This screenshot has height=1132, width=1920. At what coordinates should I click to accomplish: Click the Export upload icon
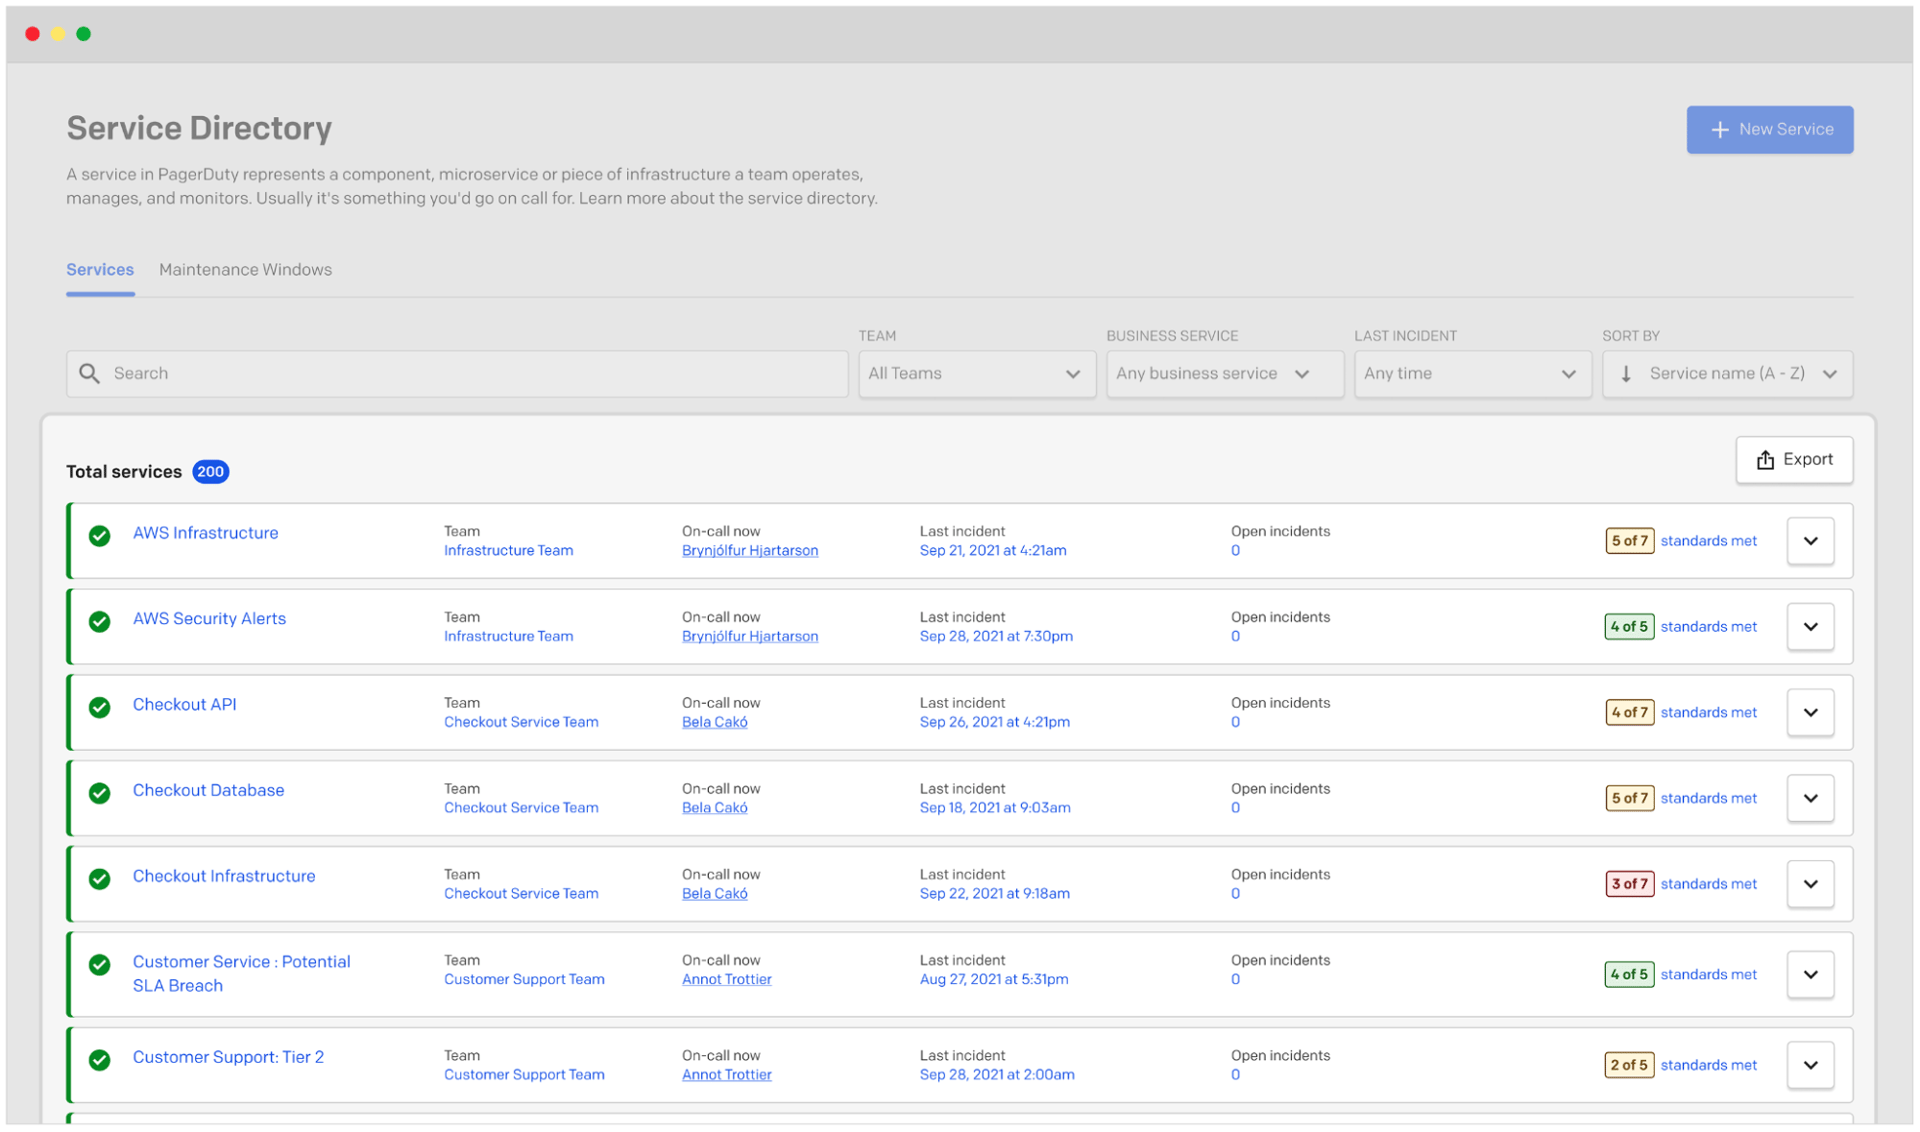(1766, 459)
